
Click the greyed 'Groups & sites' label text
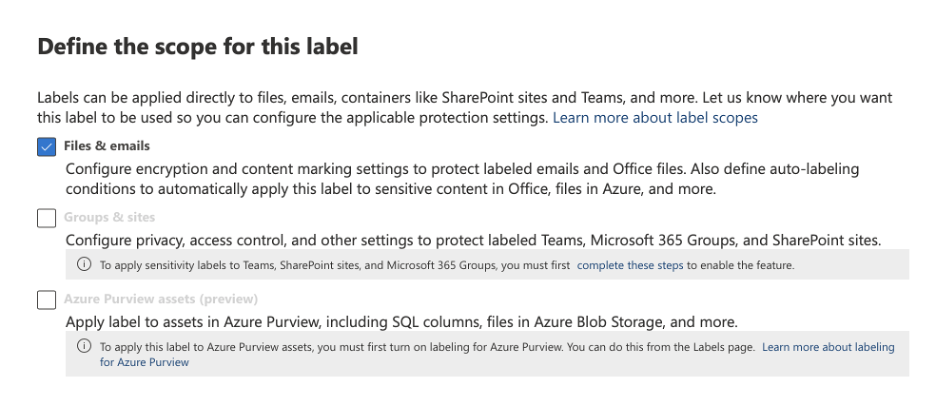(109, 217)
